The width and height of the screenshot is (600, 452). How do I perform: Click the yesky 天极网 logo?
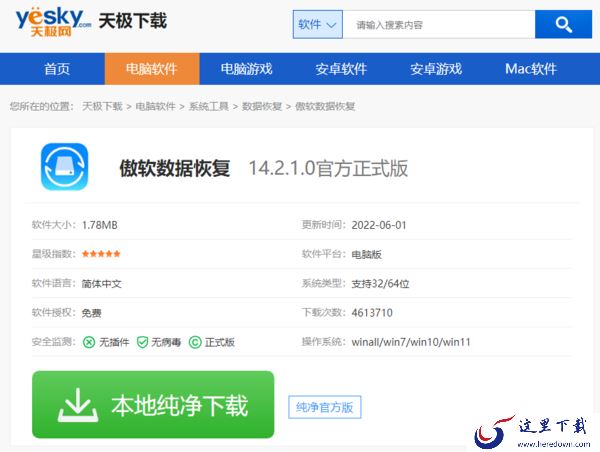pyautogui.click(x=53, y=22)
